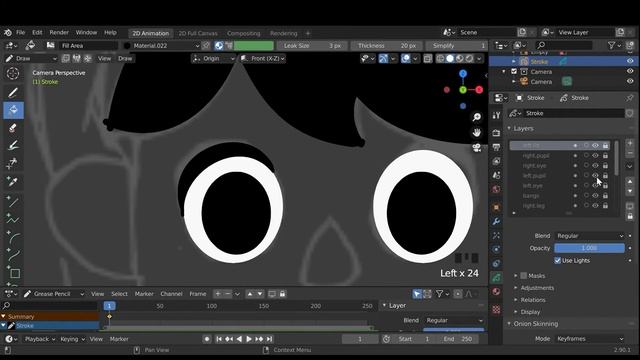The height and width of the screenshot is (360, 640).
Task: Click the Playback popover button
Action: pyautogui.click(x=40, y=339)
